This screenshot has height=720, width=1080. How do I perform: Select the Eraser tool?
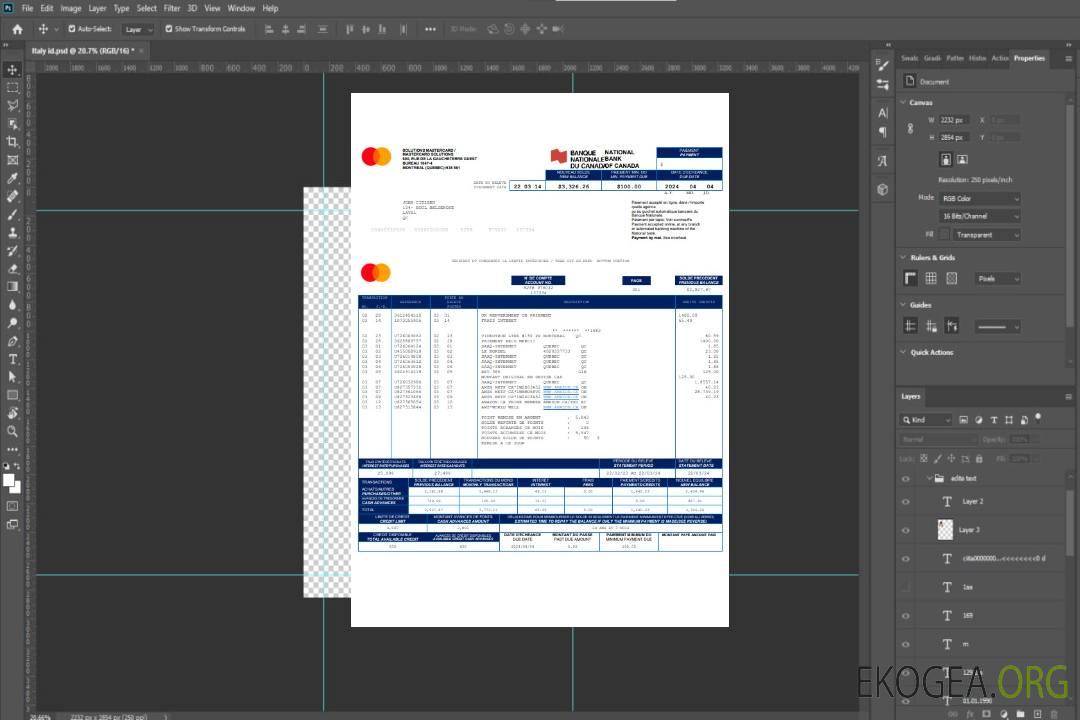pyautogui.click(x=12, y=269)
